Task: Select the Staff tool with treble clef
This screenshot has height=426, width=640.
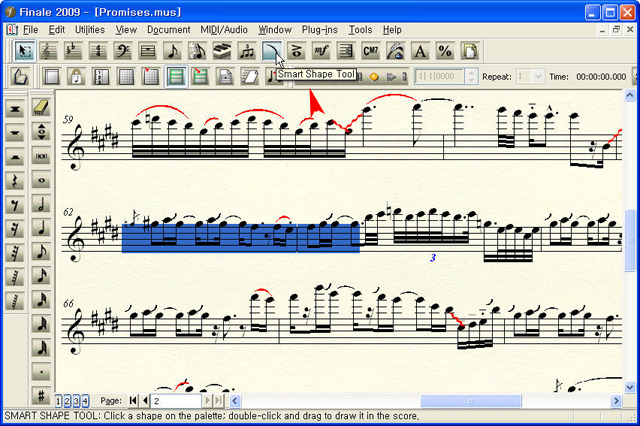Action: click(48, 51)
